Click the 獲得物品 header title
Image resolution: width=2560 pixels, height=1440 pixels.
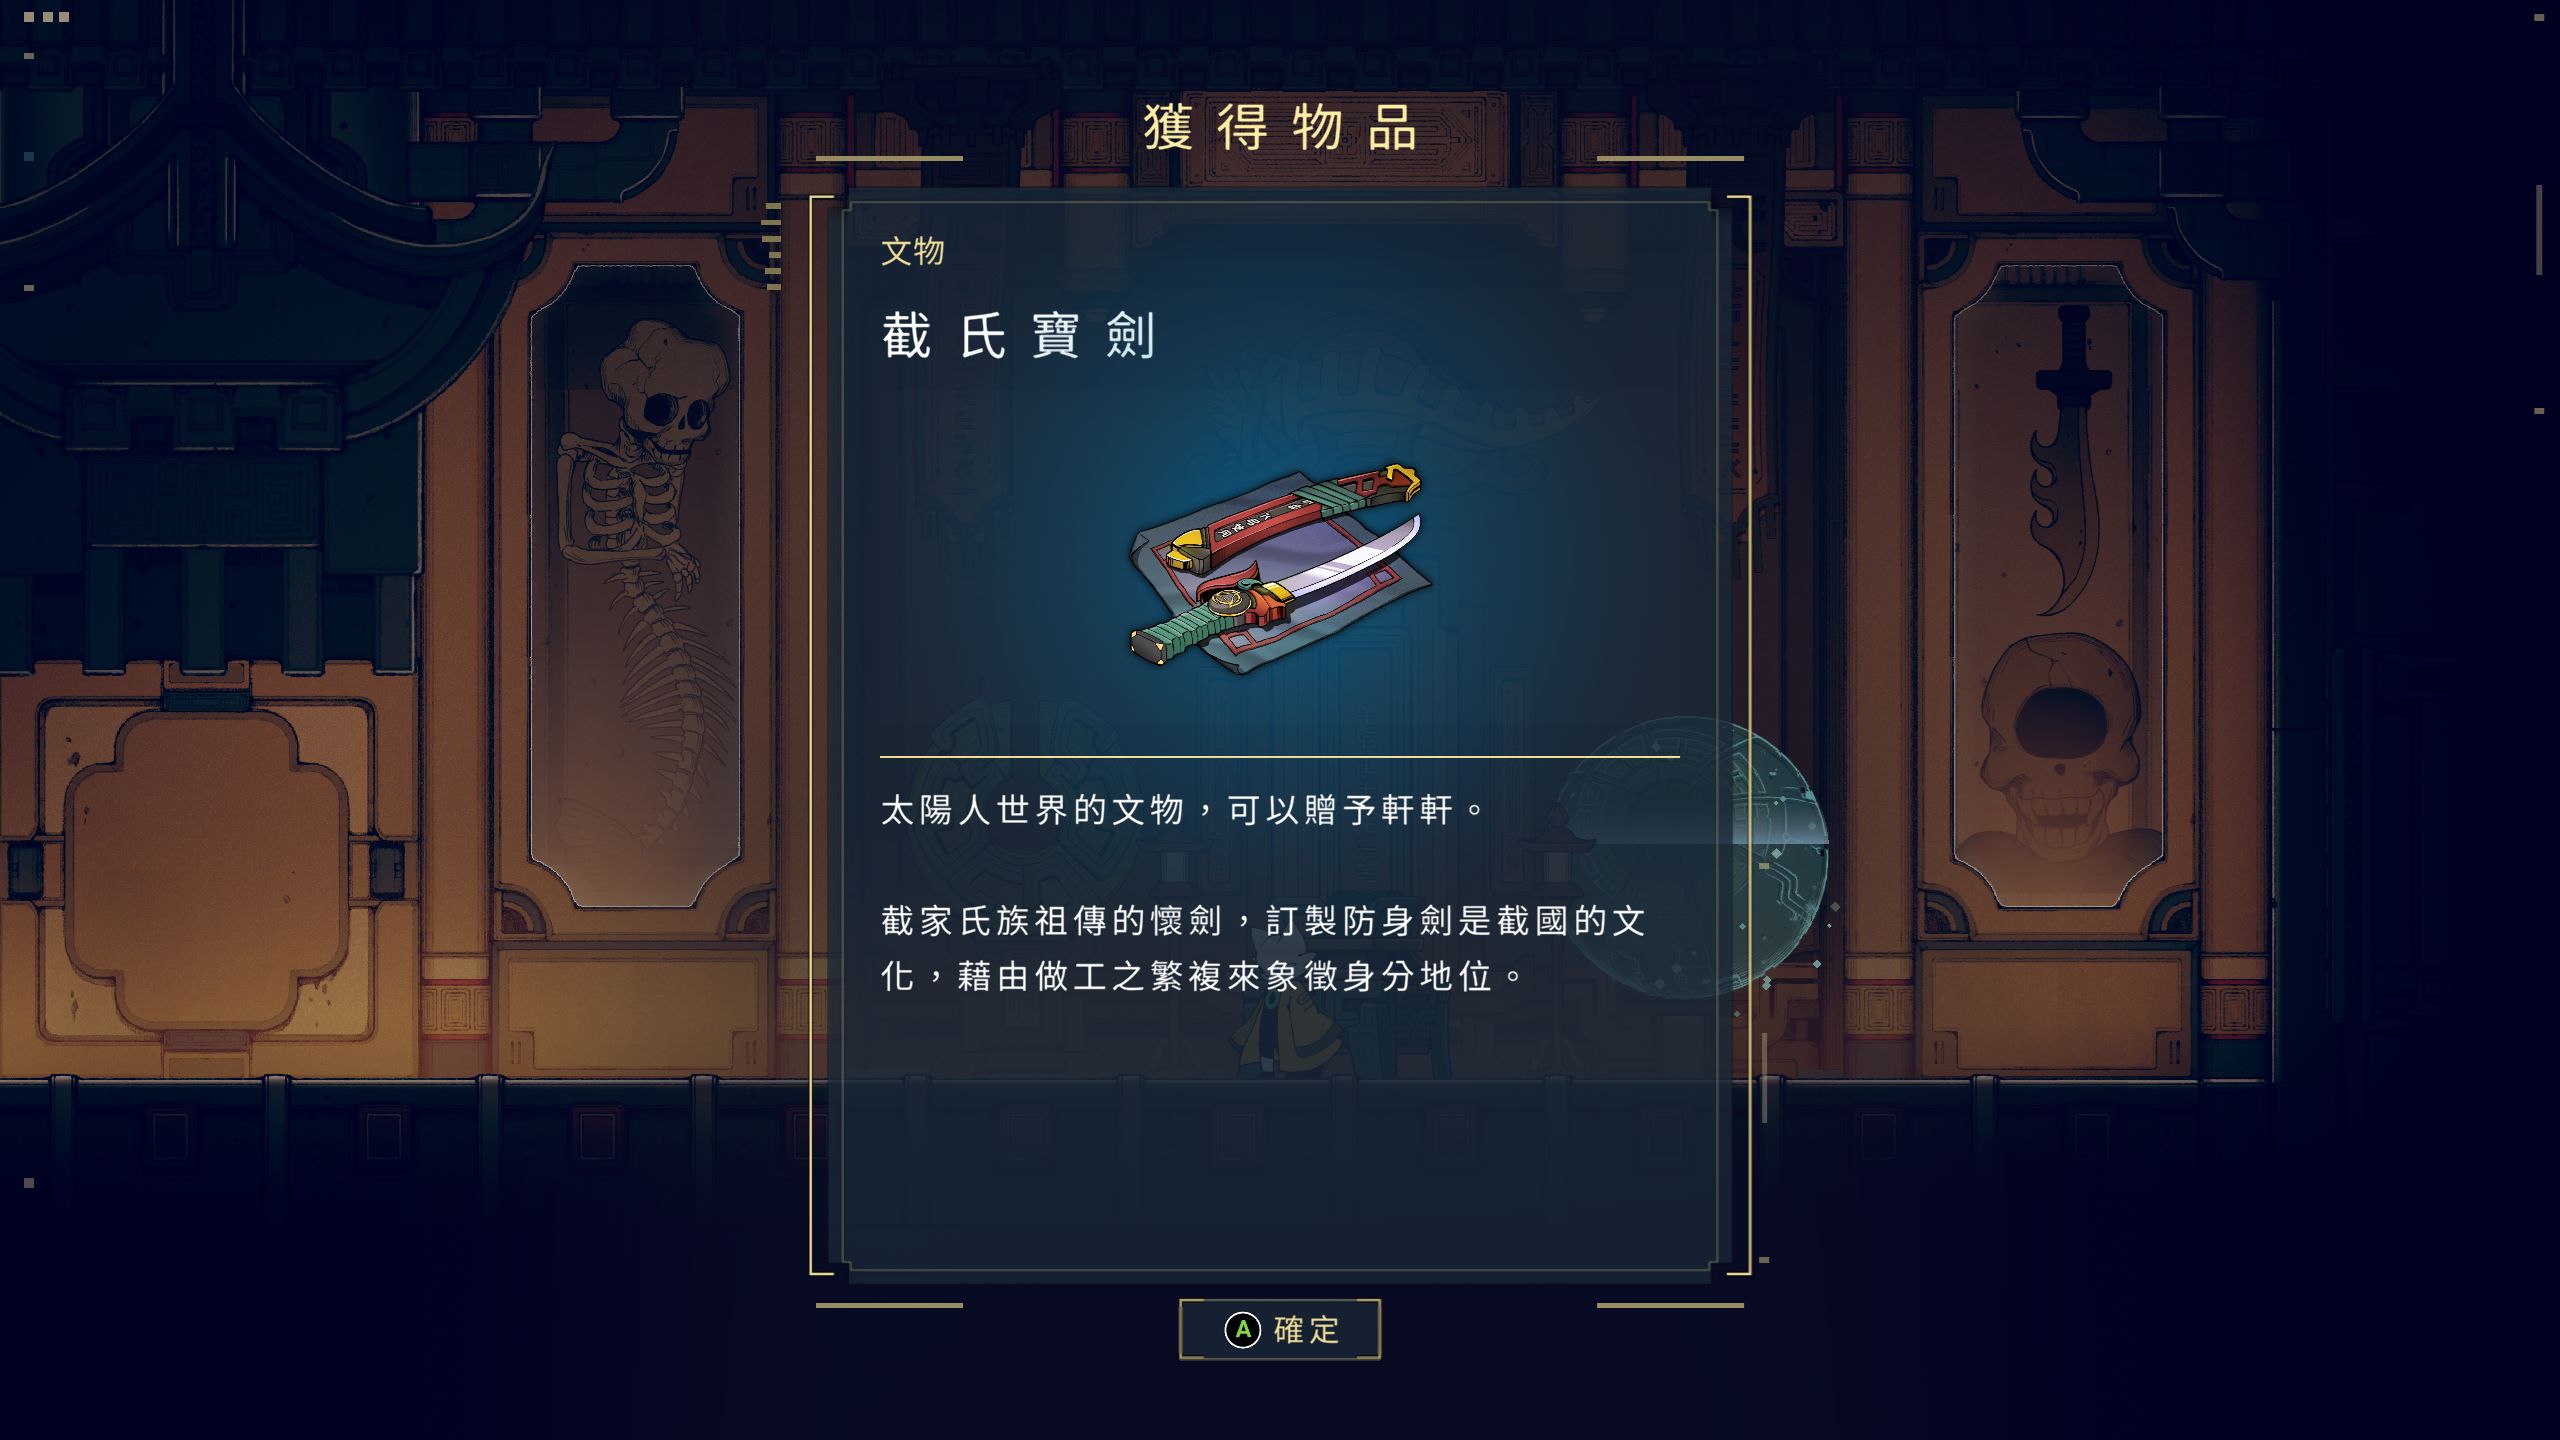(x=1280, y=128)
